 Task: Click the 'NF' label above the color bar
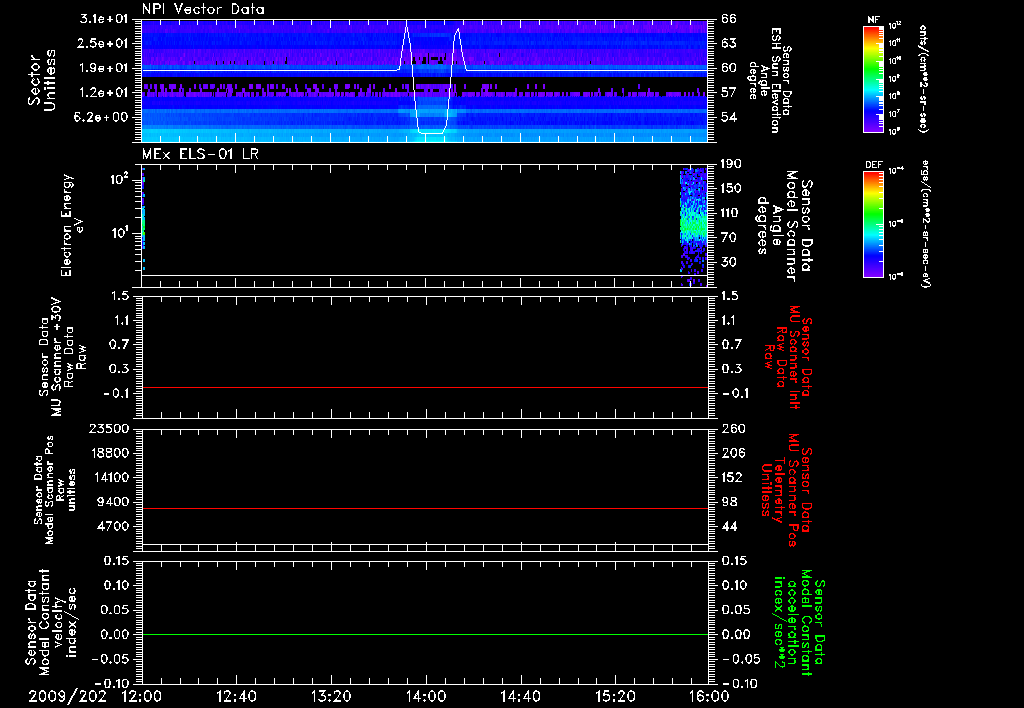point(873,20)
